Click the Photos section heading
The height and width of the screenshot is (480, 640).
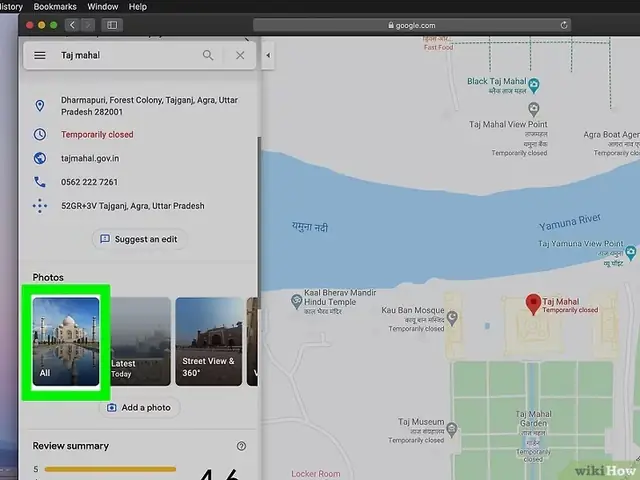point(48,278)
